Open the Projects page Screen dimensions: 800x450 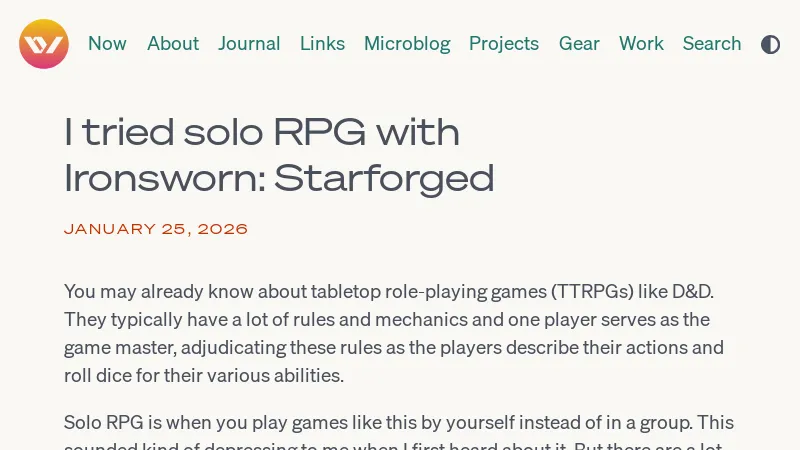click(x=504, y=44)
